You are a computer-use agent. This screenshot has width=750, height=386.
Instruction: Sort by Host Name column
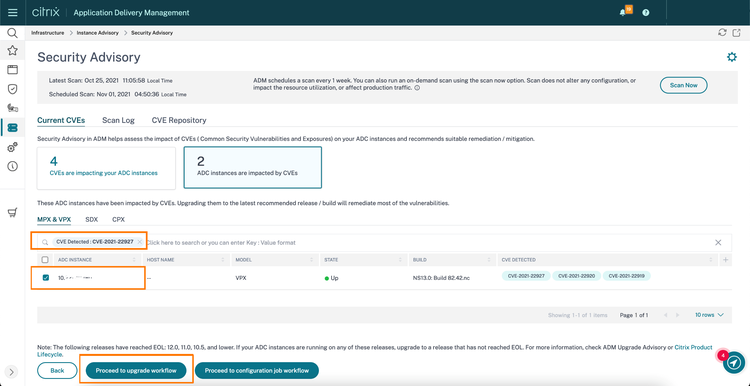pyautogui.click(x=187, y=260)
